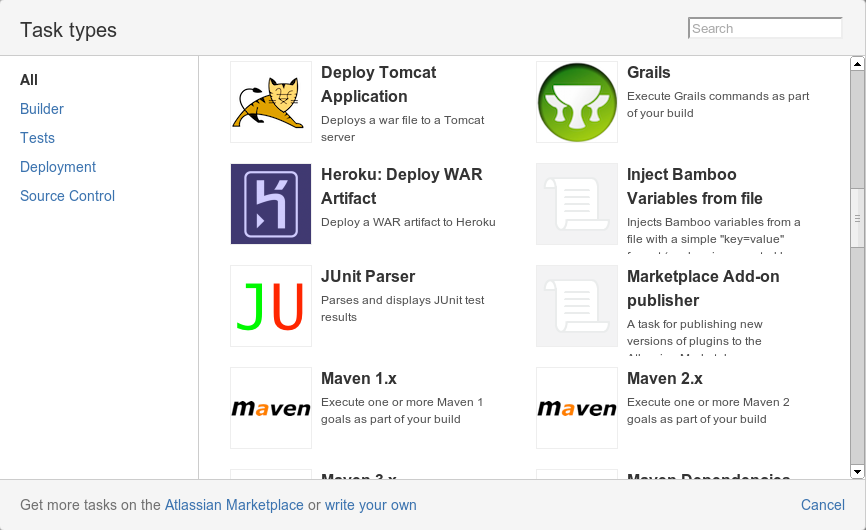
Task: Choose Heroku: Deploy WAR Artifact title
Action: [x=402, y=186]
